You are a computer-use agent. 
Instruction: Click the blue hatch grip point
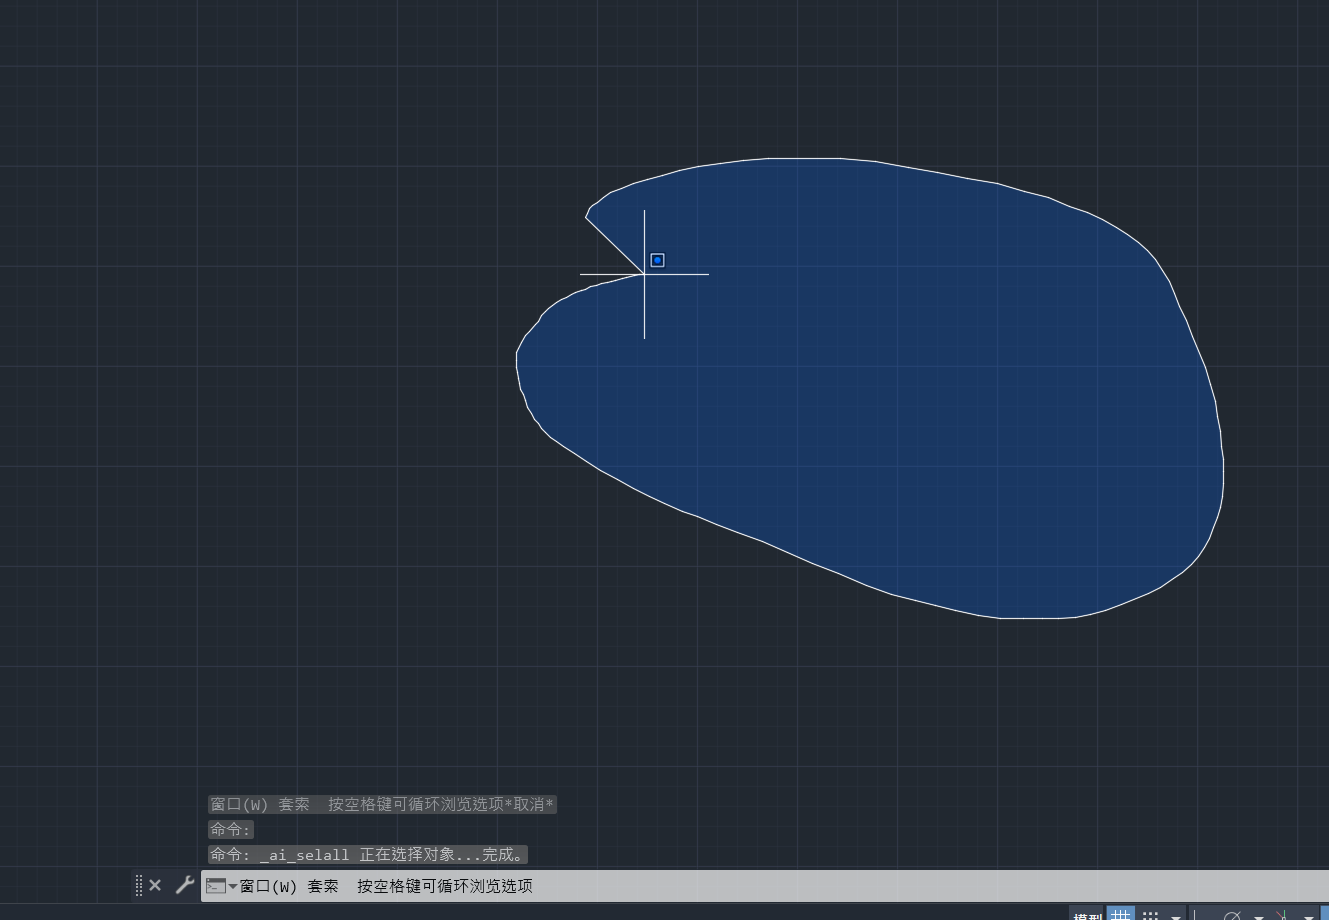tap(657, 260)
